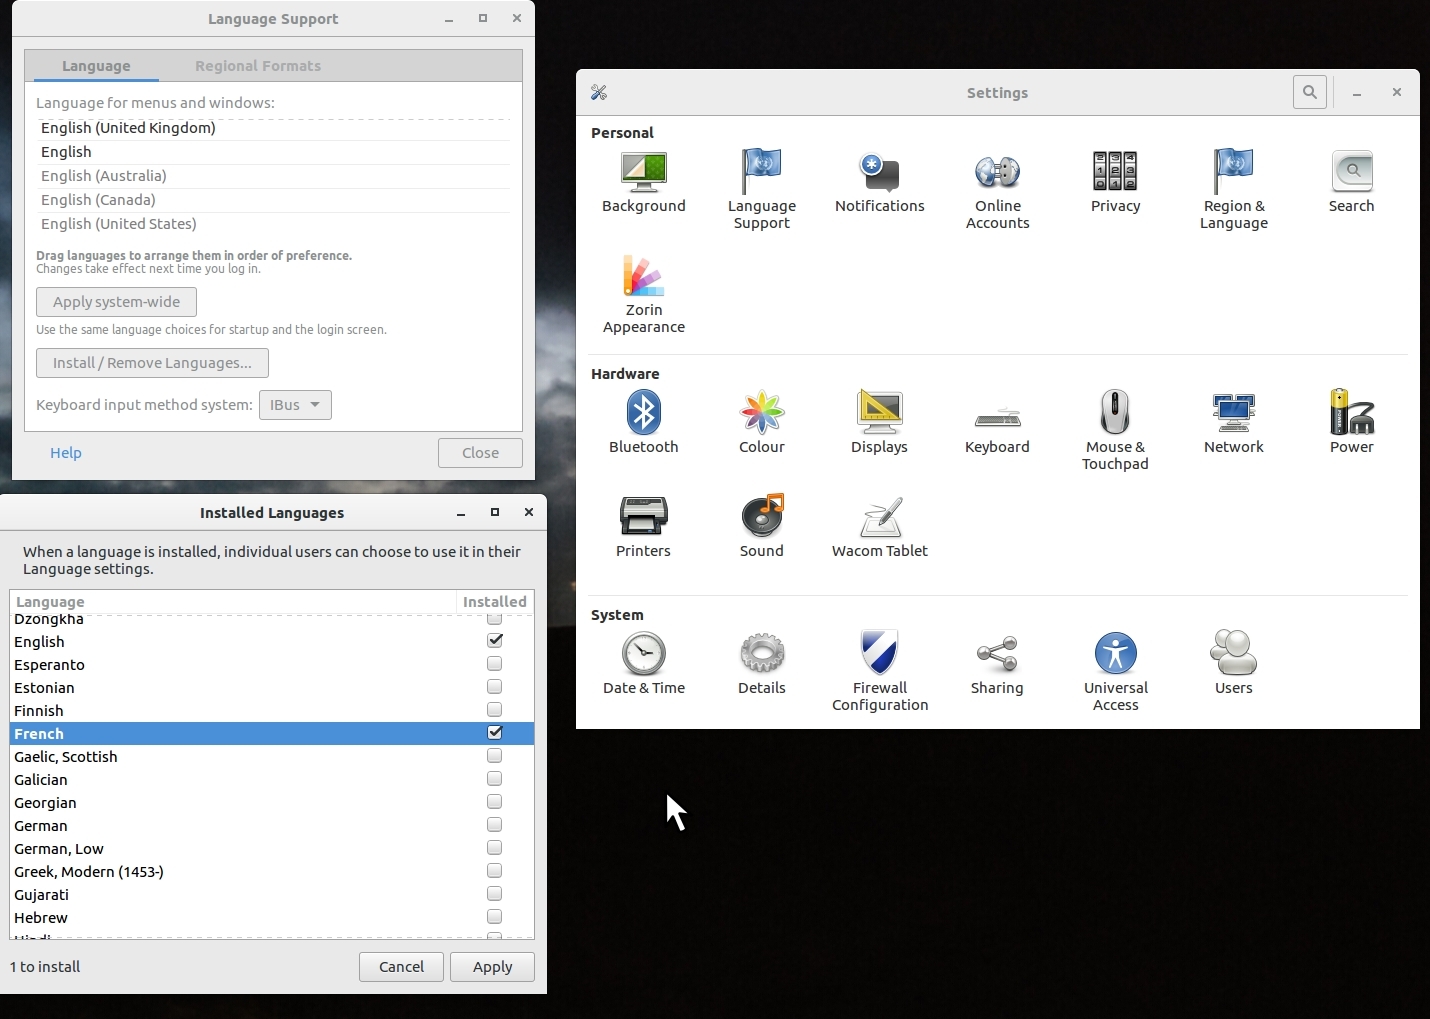Image resolution: width=1430 pixels, height=1019 pixels.
Task: Expand the IBus input method dropdown
Action: (x=295, y=405)
